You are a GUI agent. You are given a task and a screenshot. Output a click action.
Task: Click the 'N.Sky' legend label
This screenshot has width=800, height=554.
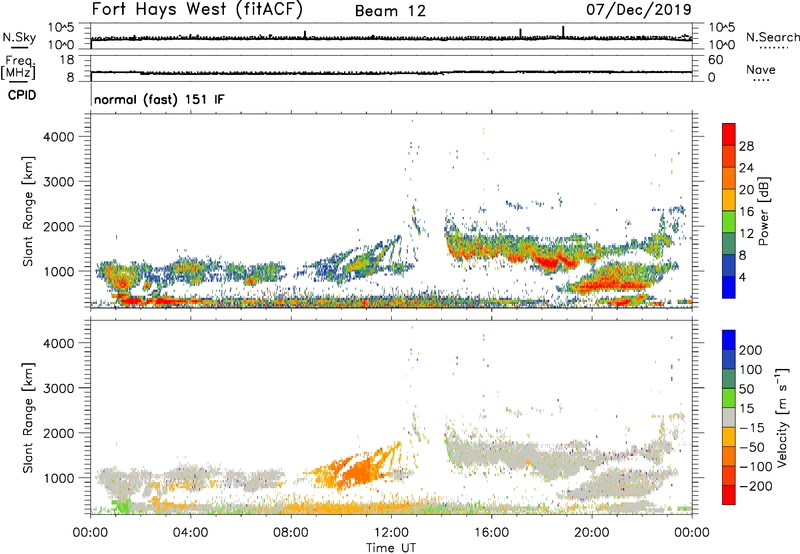19,37
